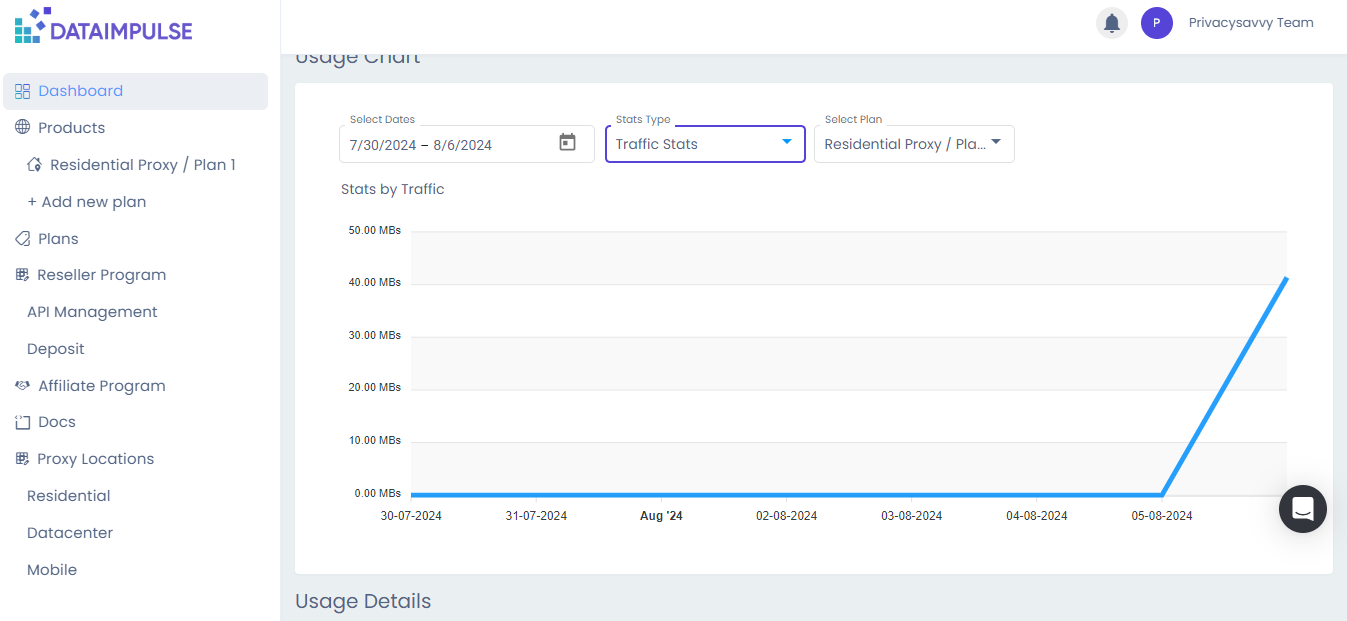Select Residential under Proxy Locations
This screenshot has width=1347, height=621.
(x=68, y=495)
